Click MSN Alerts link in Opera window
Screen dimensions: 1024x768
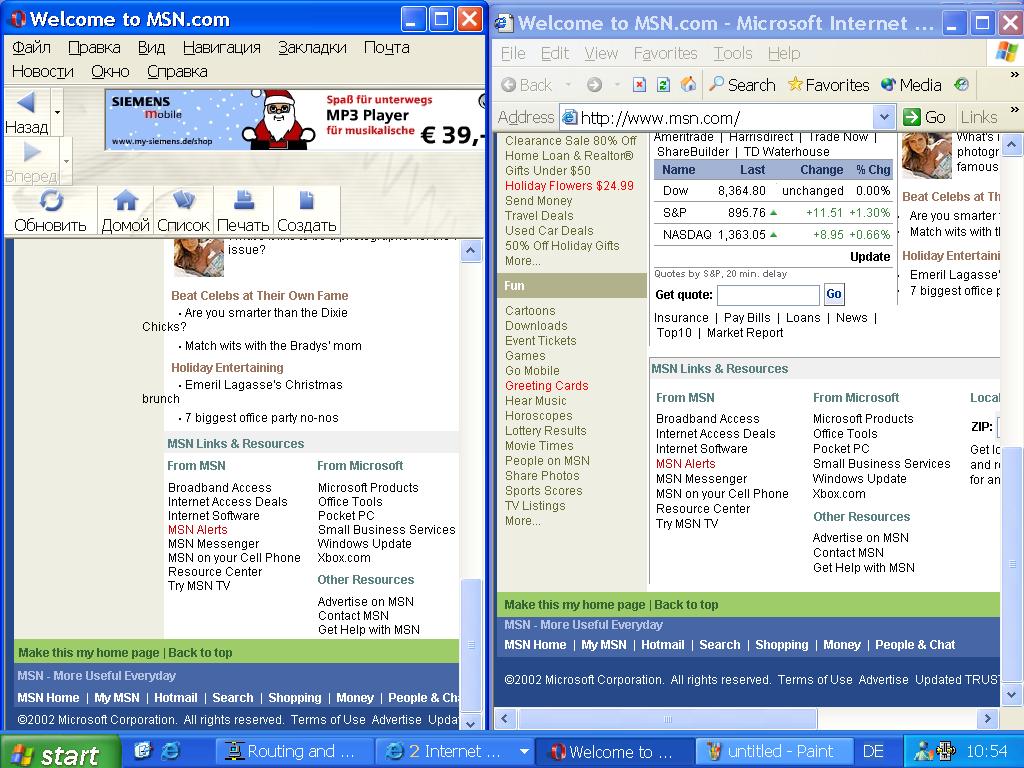click(198, 530)
